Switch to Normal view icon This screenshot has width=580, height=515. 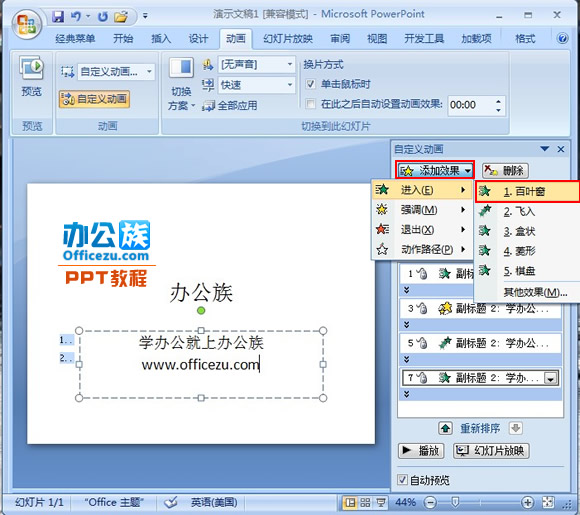point(350,502)
